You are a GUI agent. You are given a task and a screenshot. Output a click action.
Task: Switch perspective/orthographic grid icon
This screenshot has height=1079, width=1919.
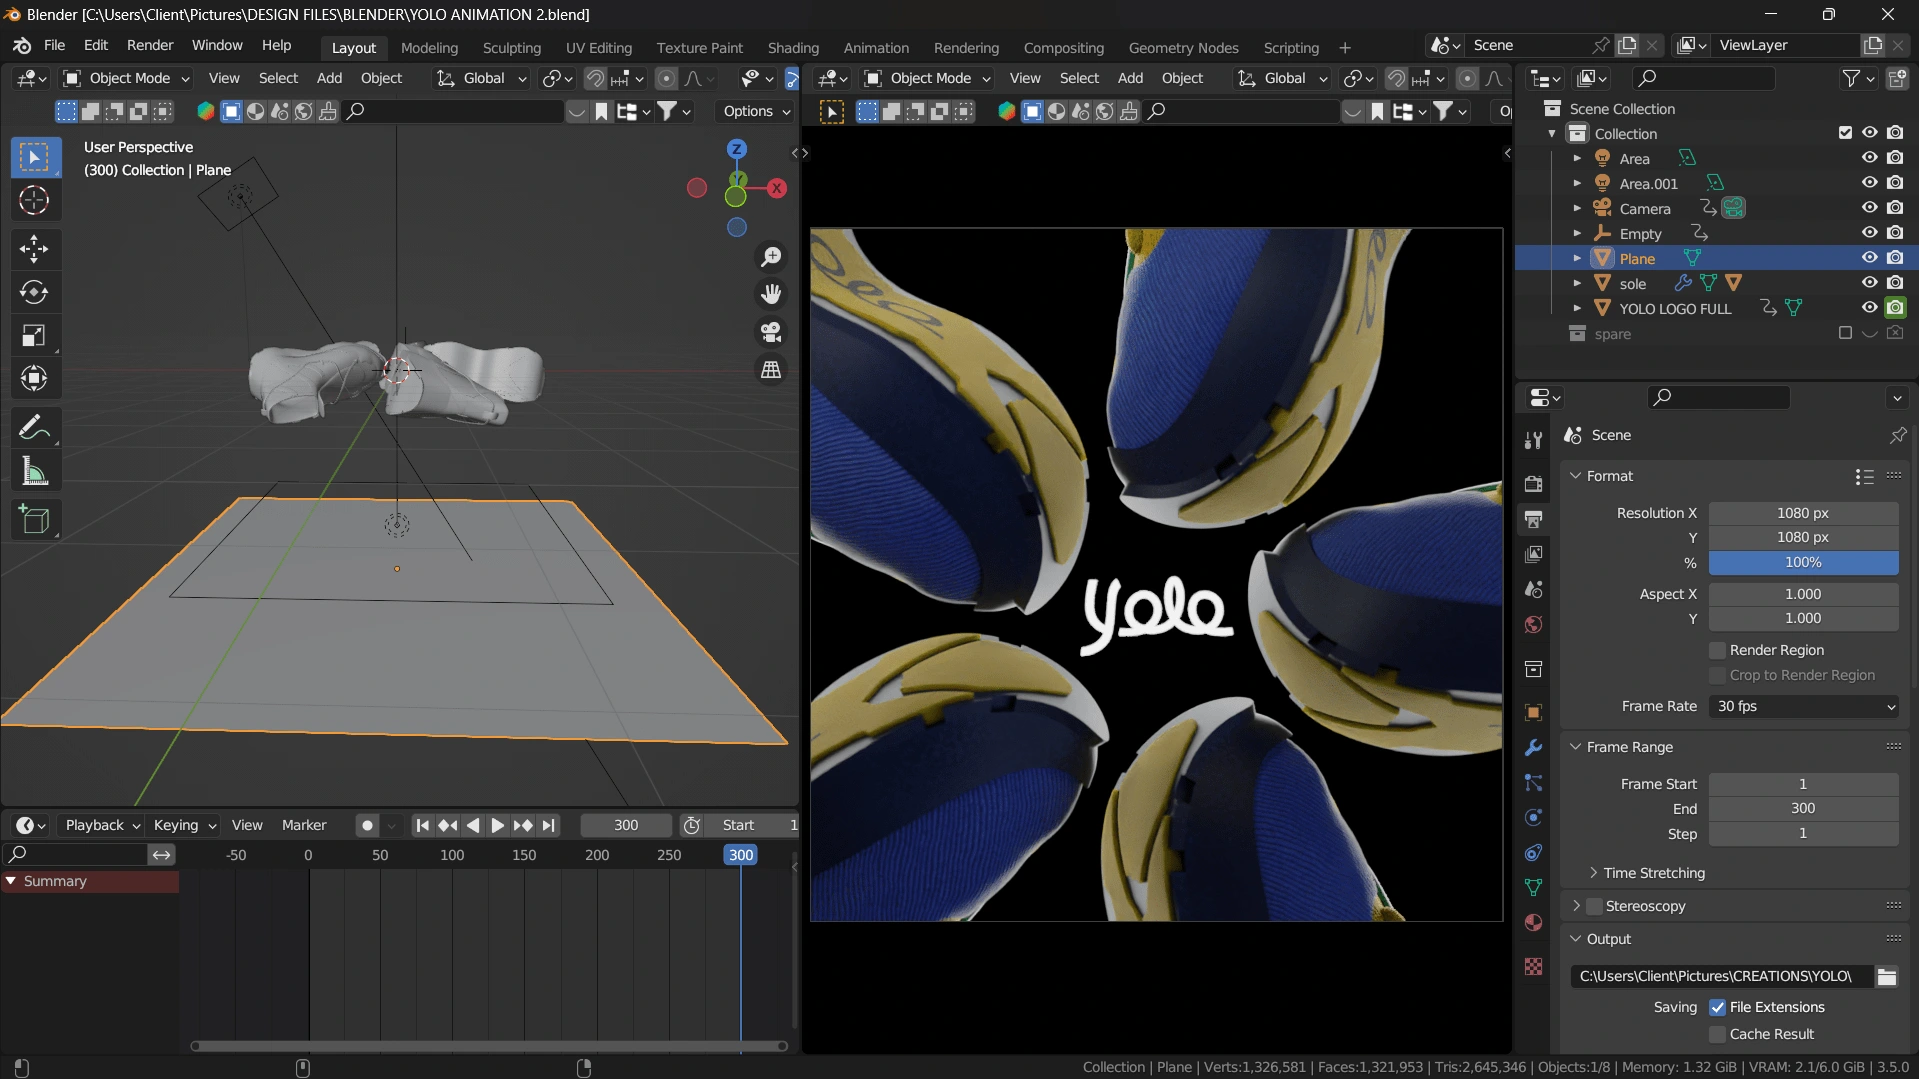point(771,370)
